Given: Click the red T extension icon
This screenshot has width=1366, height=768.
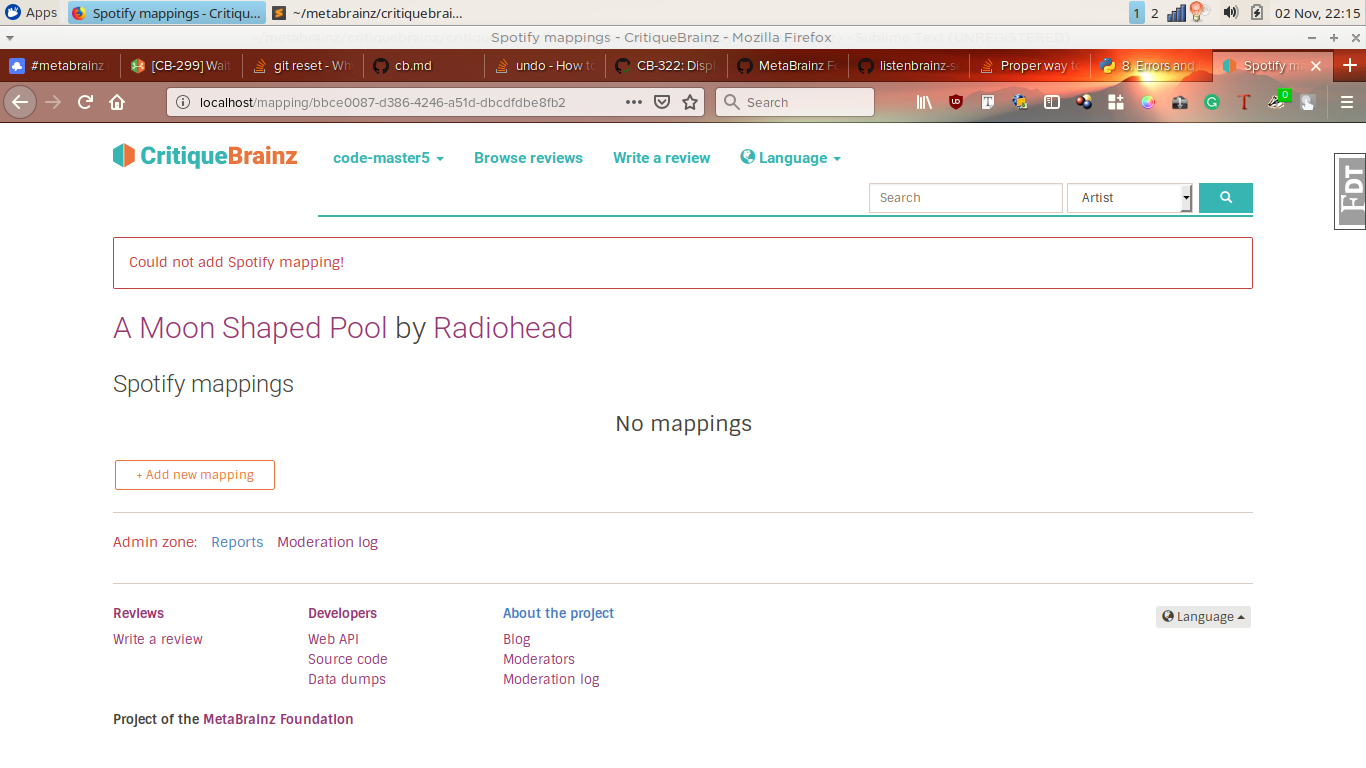Looking at the screenshot, I should point(1244,102).
